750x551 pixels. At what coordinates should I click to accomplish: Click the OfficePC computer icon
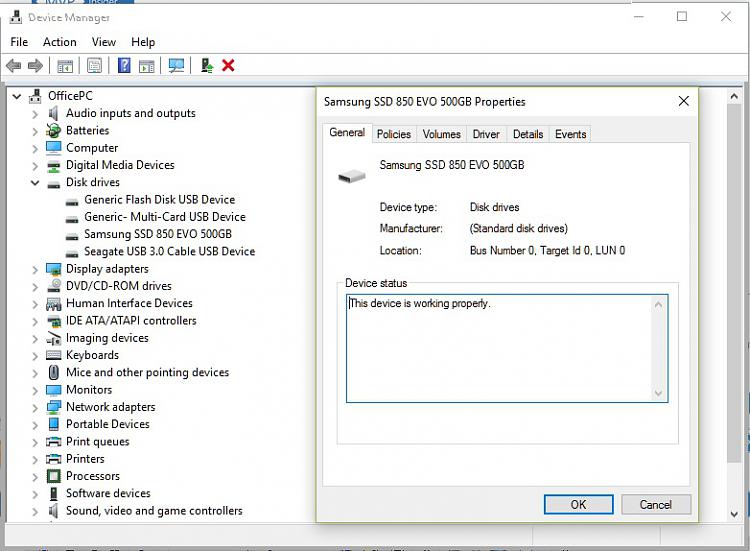click(x=35, y=96)
